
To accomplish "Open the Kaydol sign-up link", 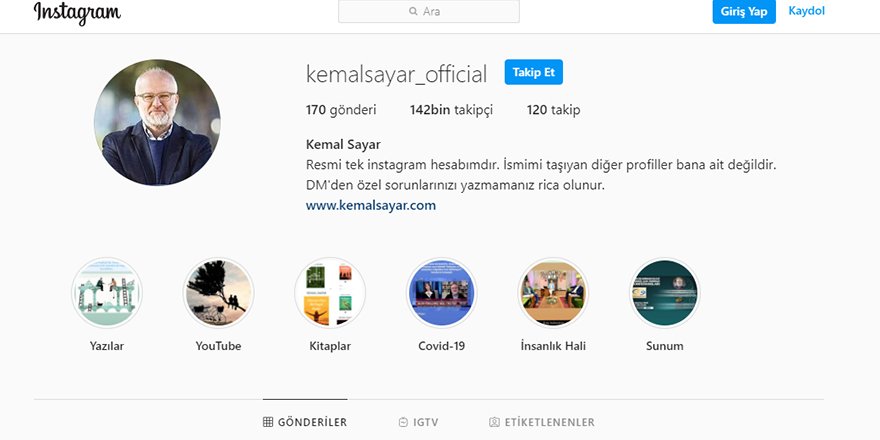I will tap(806, 11).
